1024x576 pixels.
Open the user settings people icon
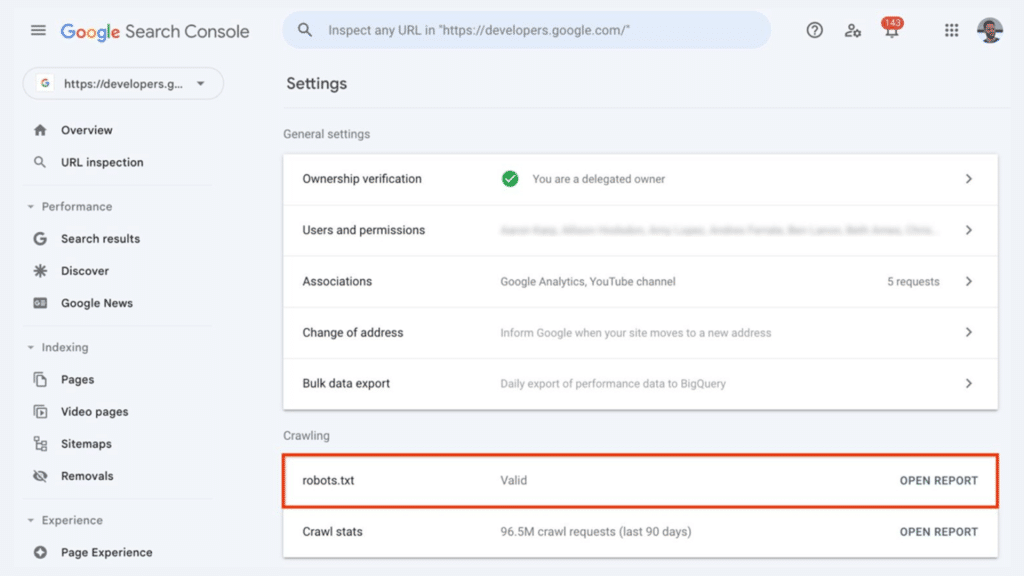pyautogui.click(x=852, y=30)
